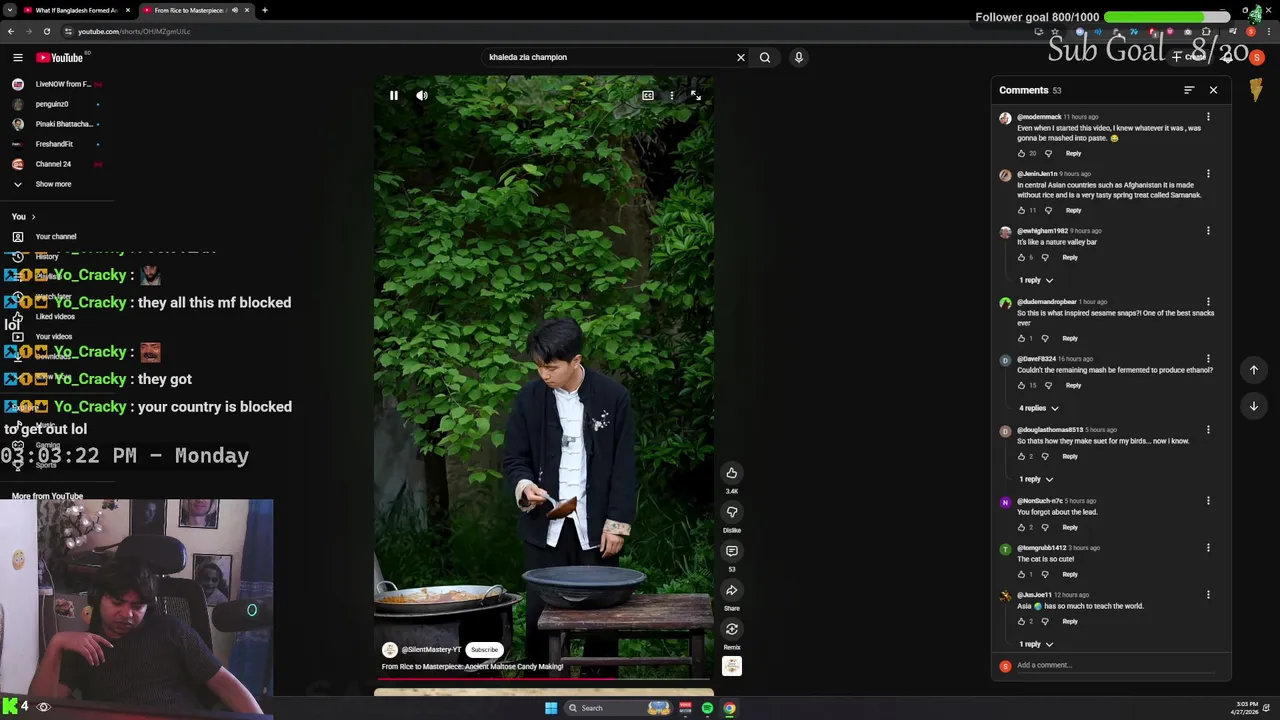Like @douglasthomas8513's comment
The width and height of the screenshot is (1280, 720).
coord(1021,457)
